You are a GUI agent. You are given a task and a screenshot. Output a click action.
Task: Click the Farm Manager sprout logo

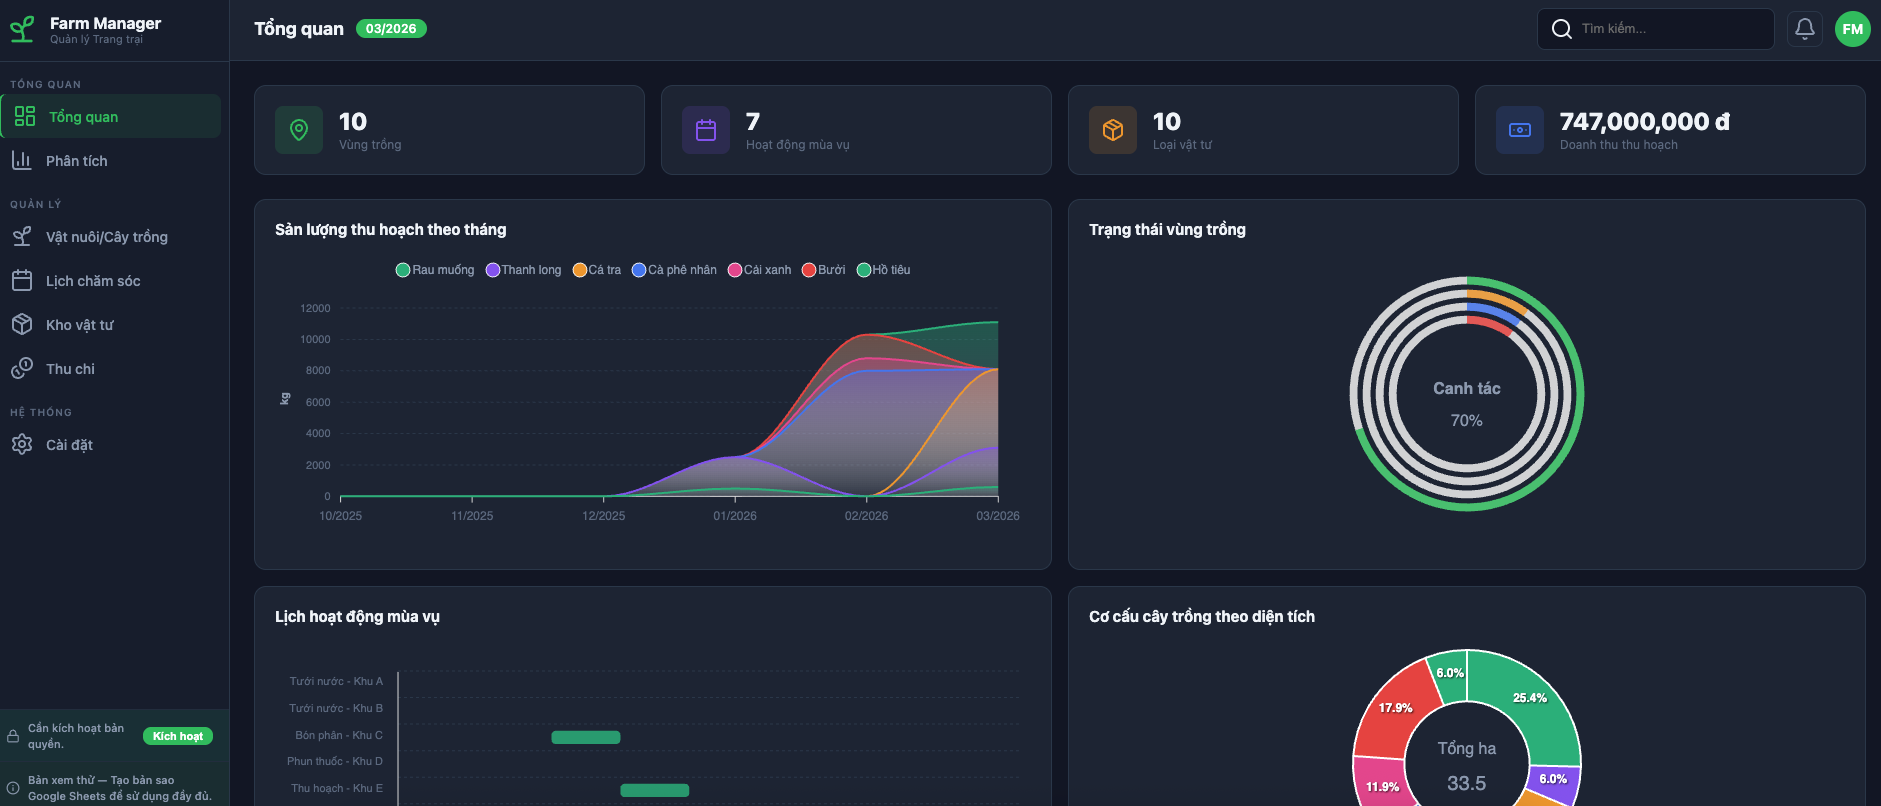22,30
